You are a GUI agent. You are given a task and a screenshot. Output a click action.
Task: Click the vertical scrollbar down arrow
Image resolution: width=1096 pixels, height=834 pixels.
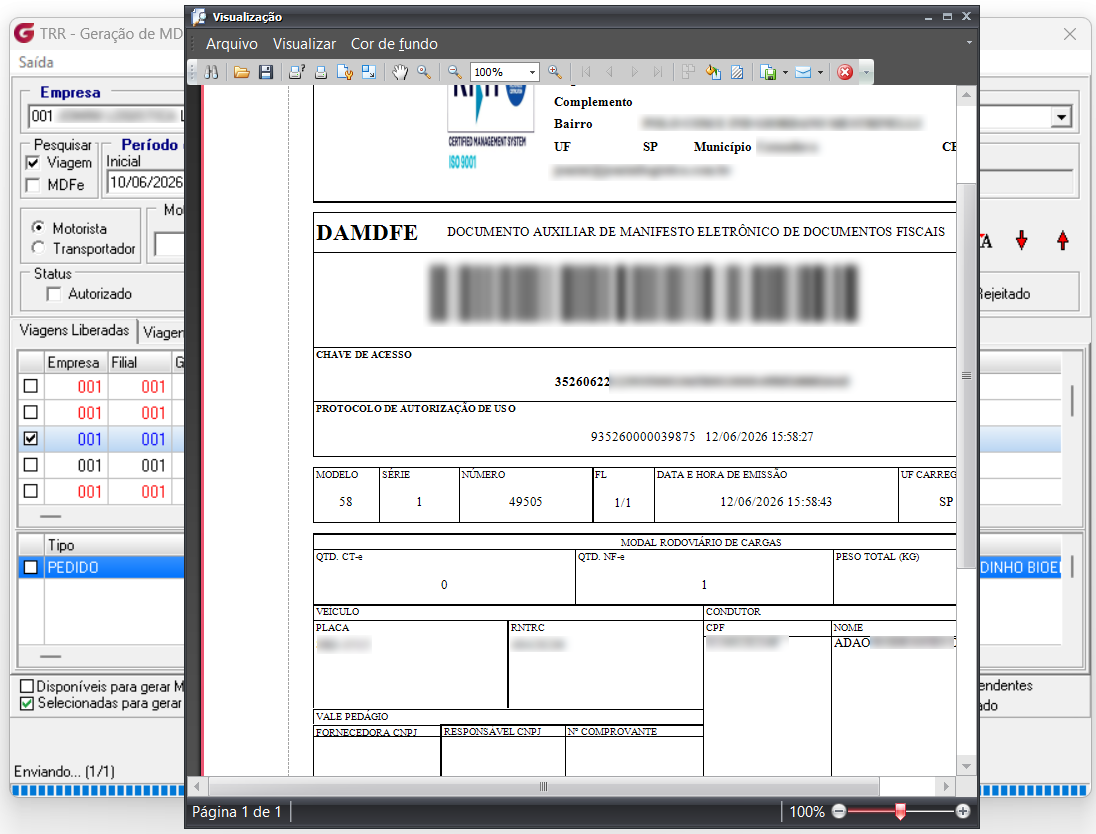(x=966, y=766)
